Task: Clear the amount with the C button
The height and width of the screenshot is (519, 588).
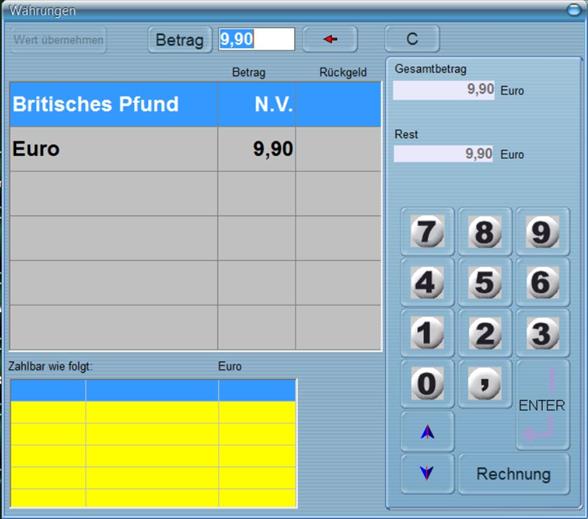Action: pos(412,39)
